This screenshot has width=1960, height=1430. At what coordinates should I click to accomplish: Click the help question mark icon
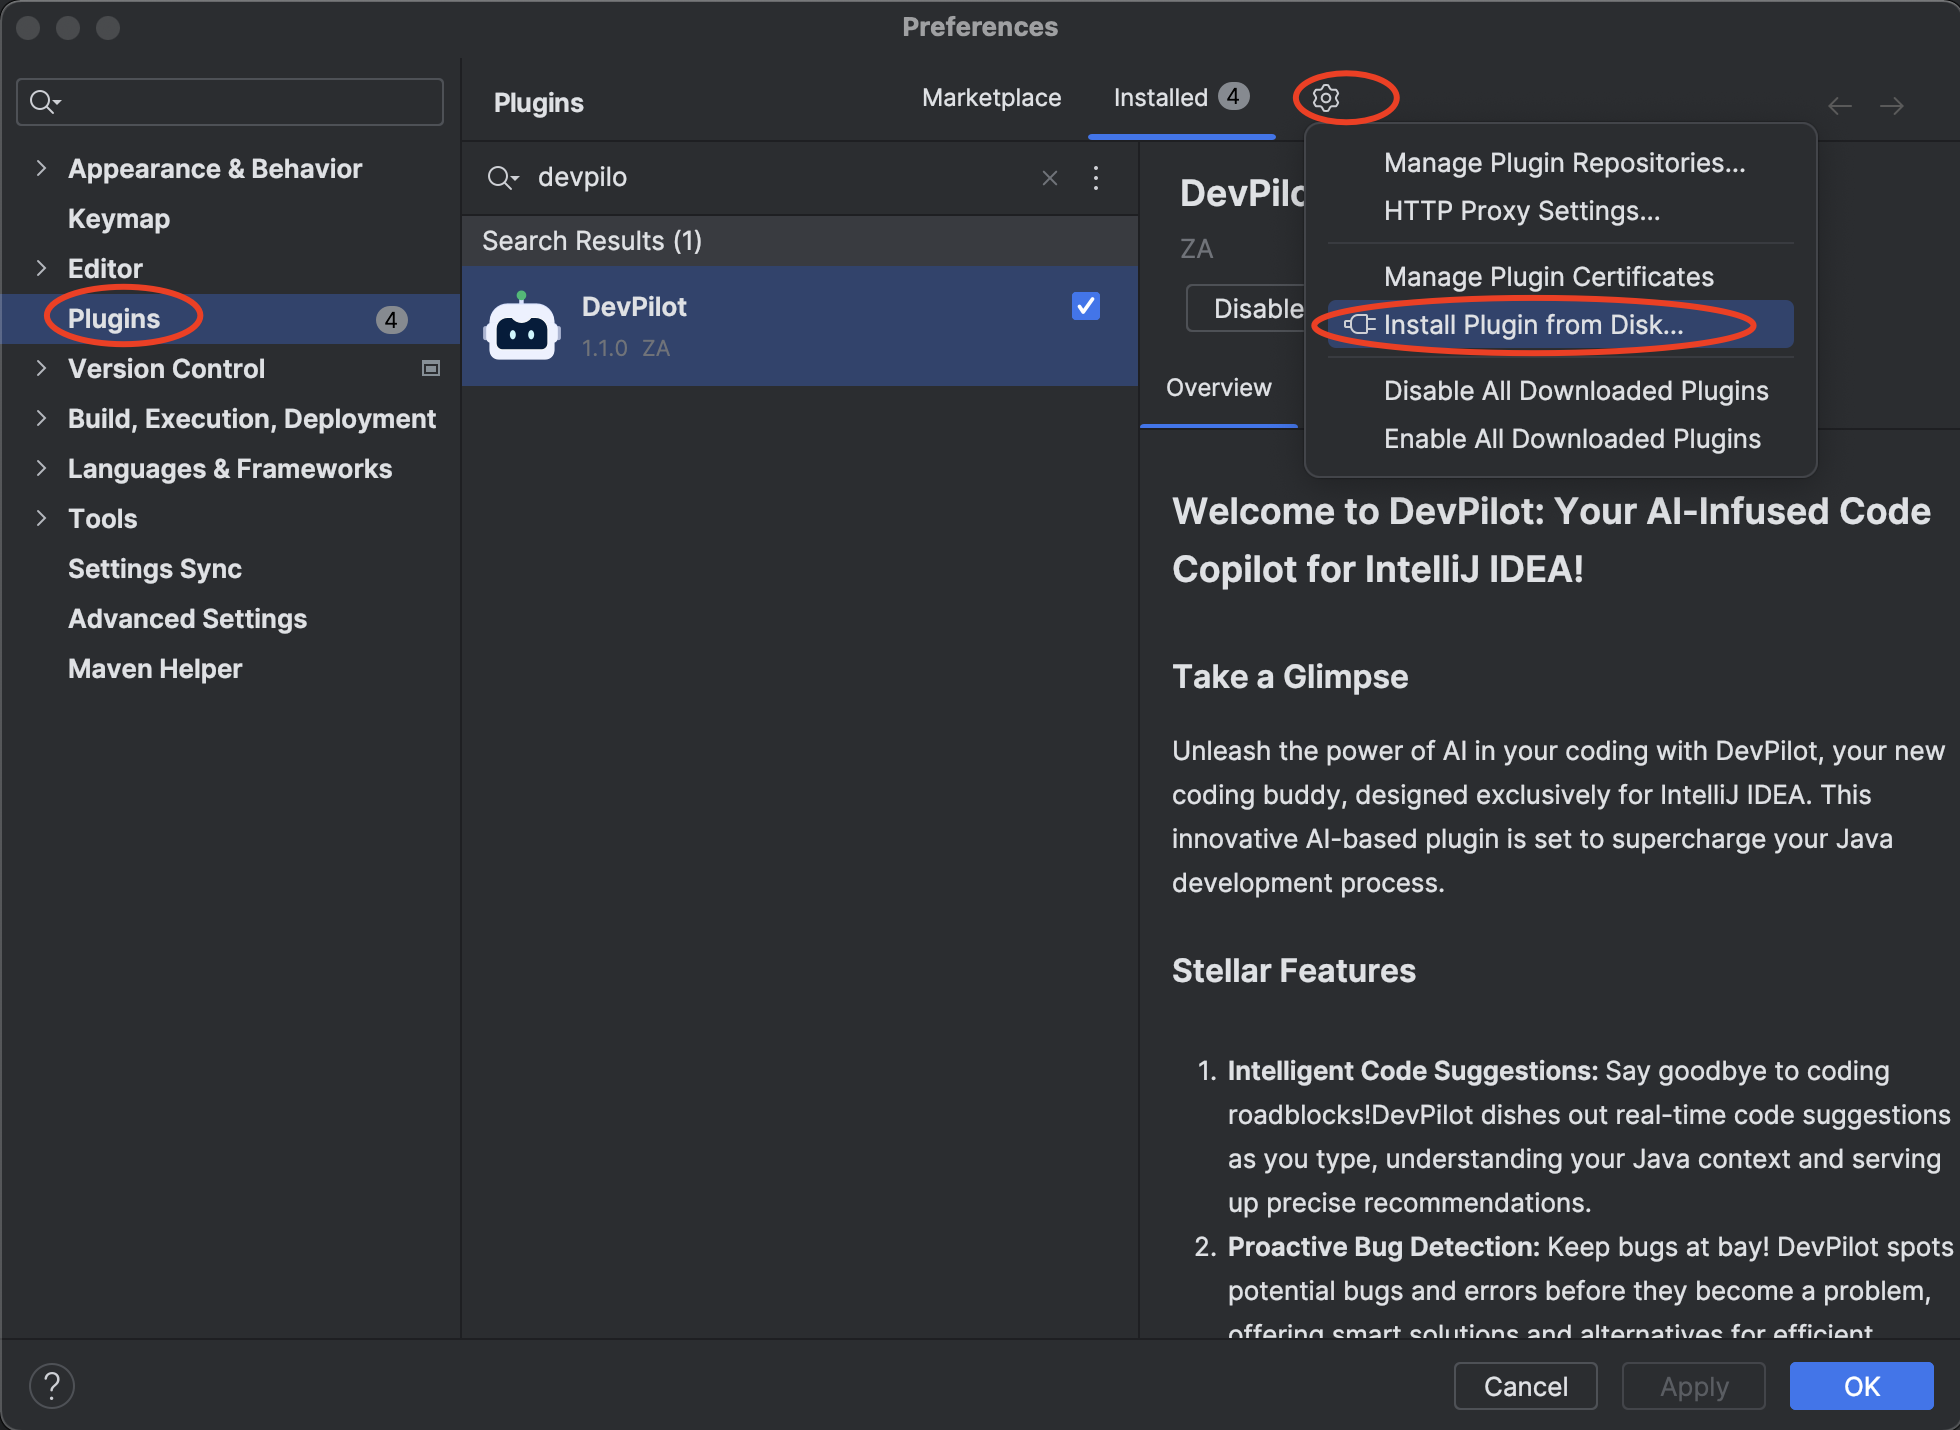[52, 1386]
